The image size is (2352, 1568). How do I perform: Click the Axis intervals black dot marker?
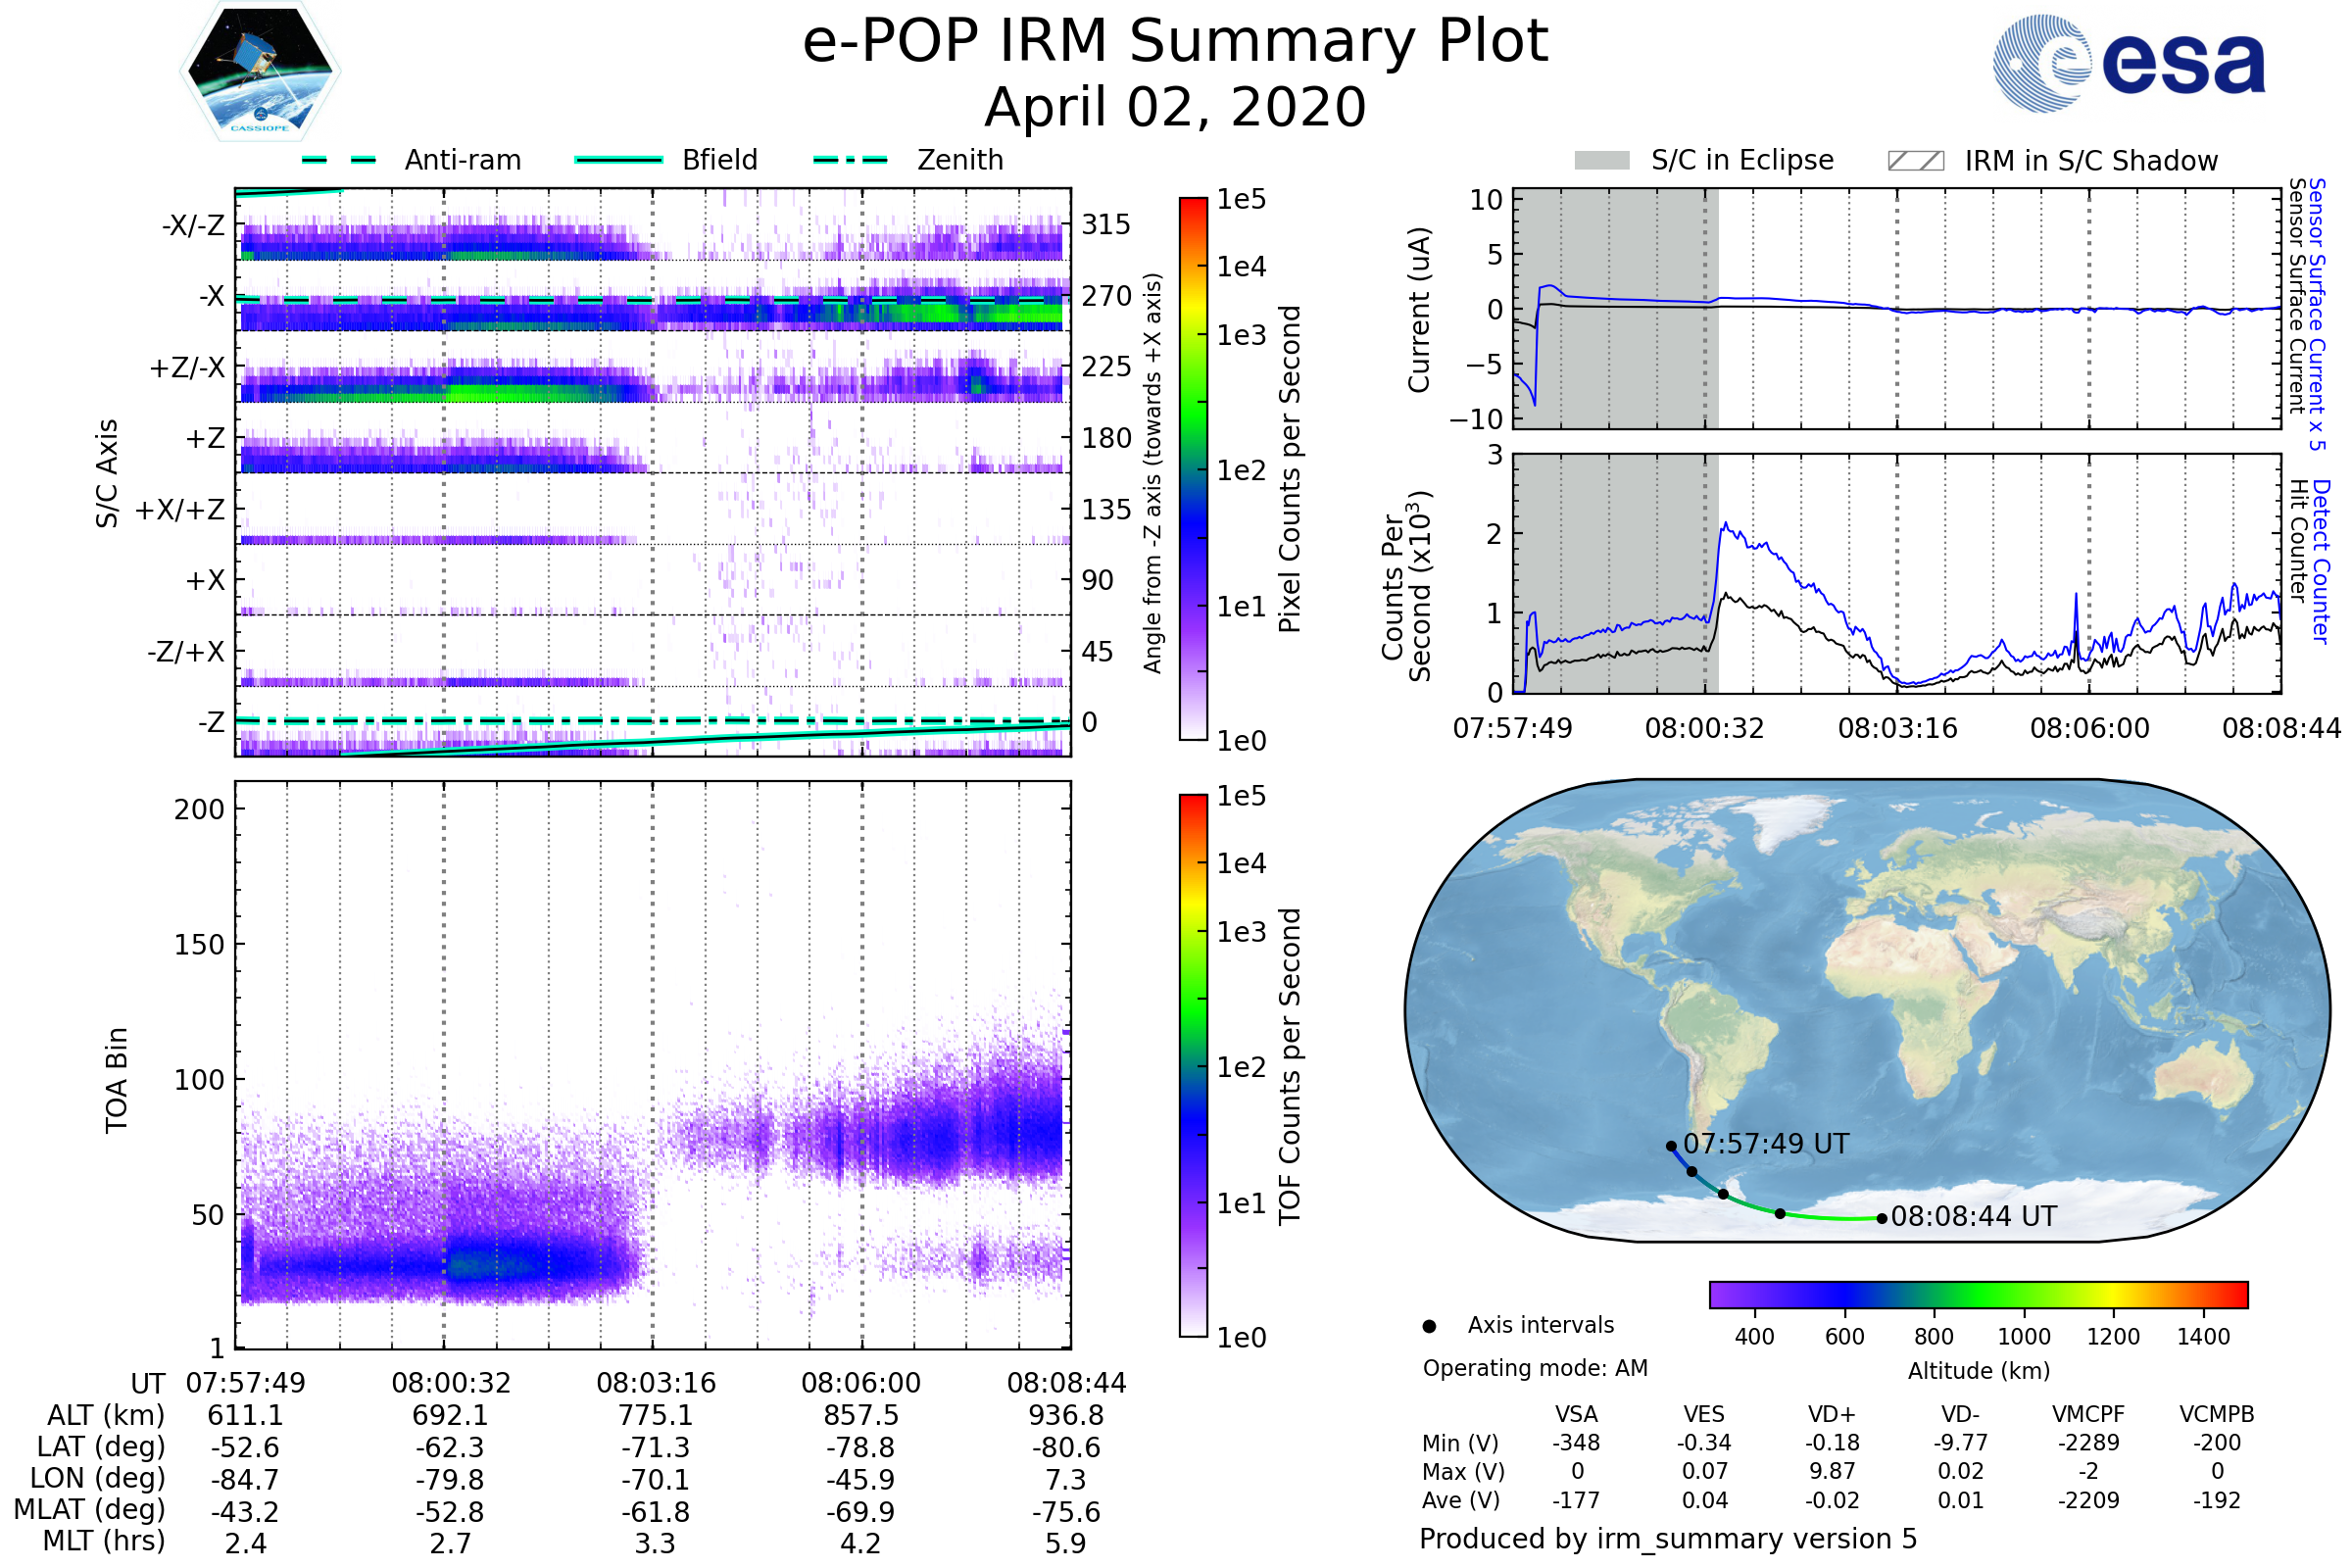pos(1429,1327)
